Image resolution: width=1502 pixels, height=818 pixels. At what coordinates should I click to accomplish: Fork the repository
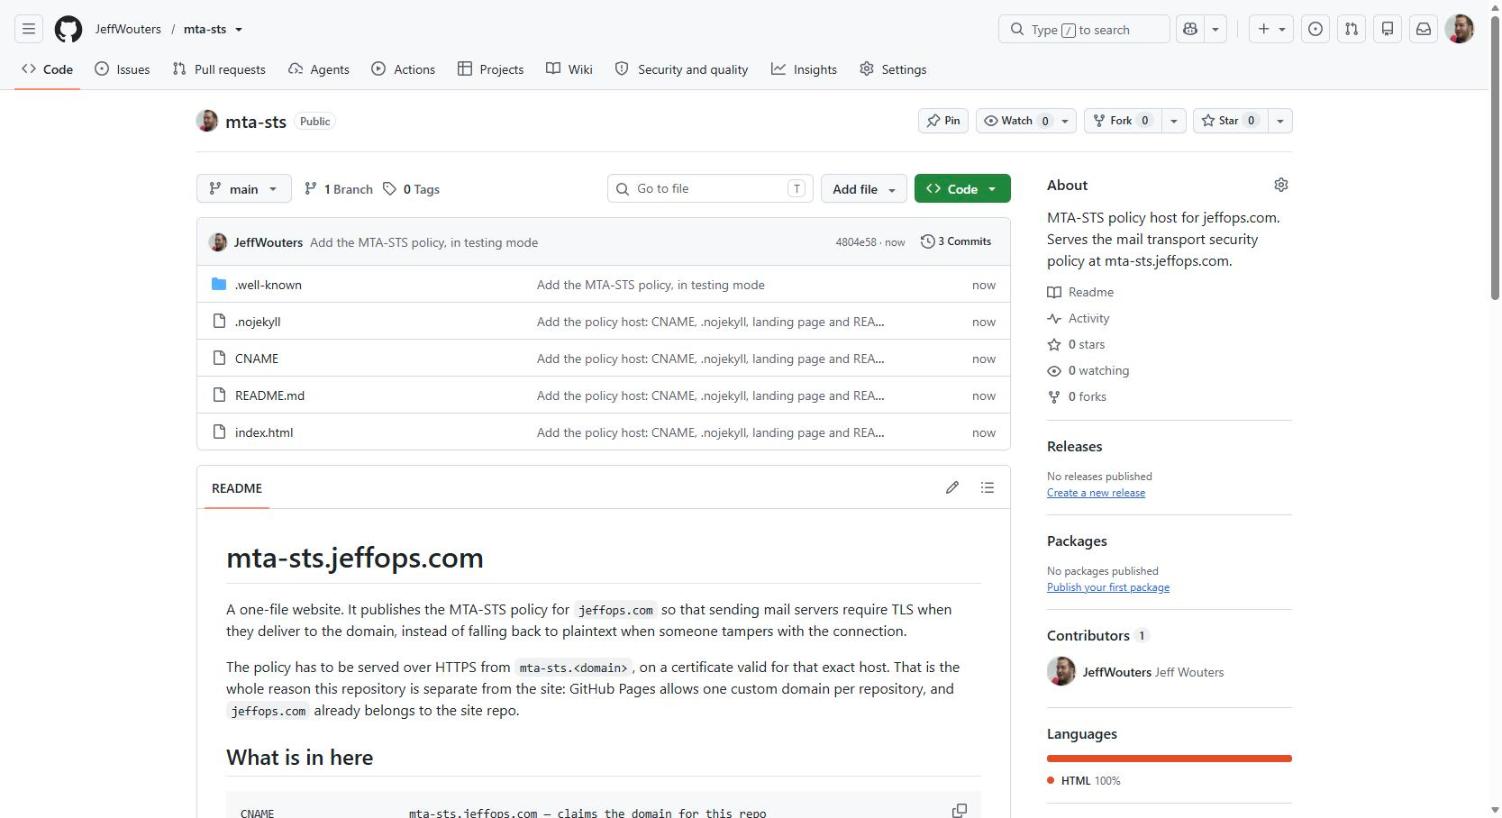click(x=1123, y=121)
